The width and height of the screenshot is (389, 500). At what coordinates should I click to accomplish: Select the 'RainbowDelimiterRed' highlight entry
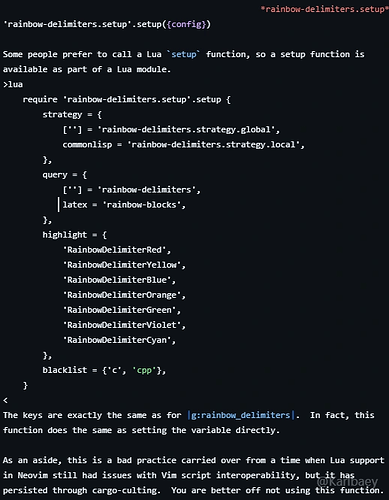tap(117, 250)
